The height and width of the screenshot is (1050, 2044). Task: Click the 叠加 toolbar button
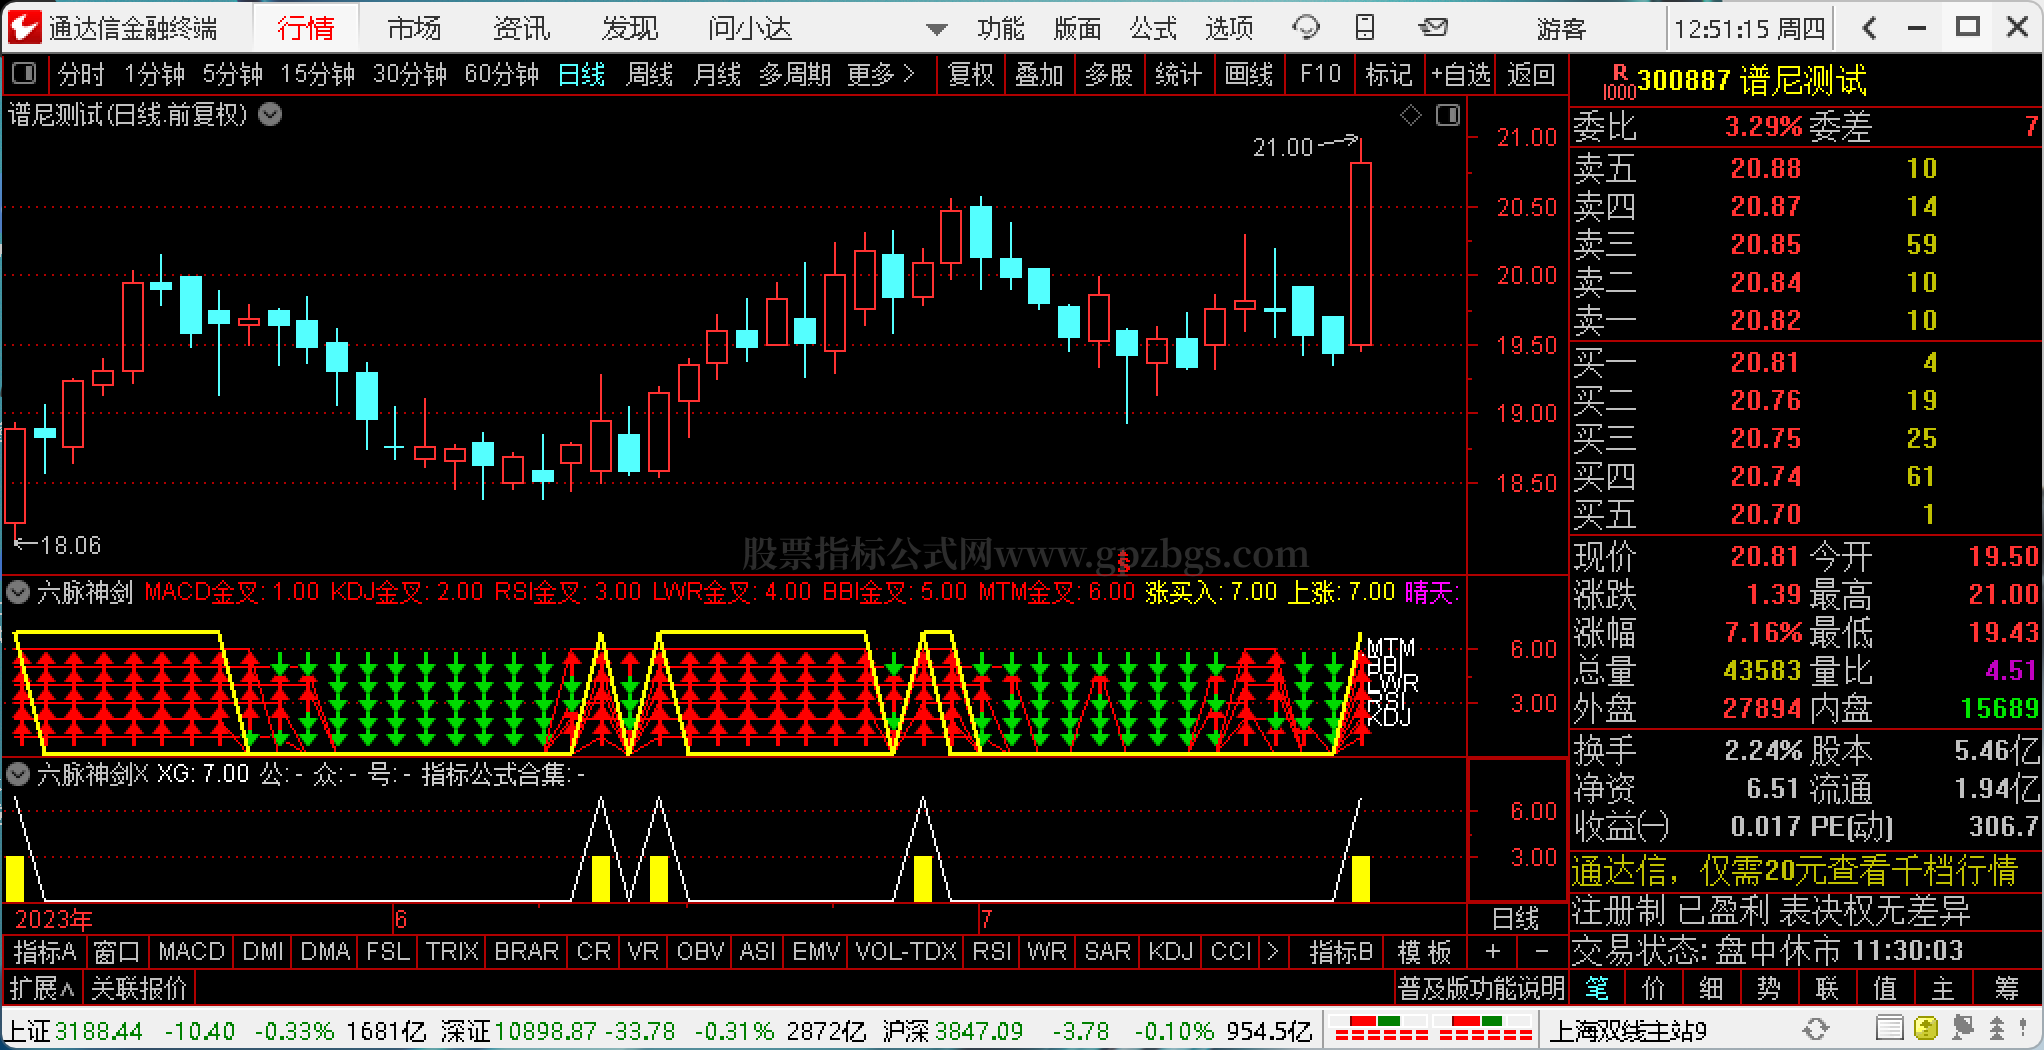pos(1039,74)
